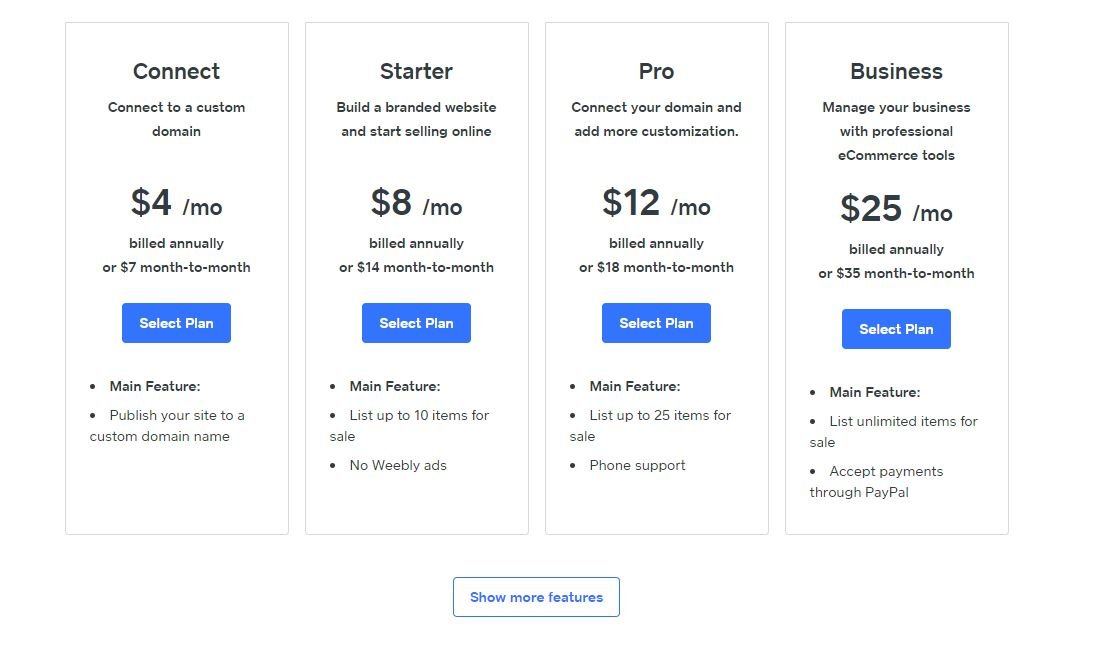Click the $8 /mo price
The height and width of the screenshot is (656, 1097).
coord(416,204)
